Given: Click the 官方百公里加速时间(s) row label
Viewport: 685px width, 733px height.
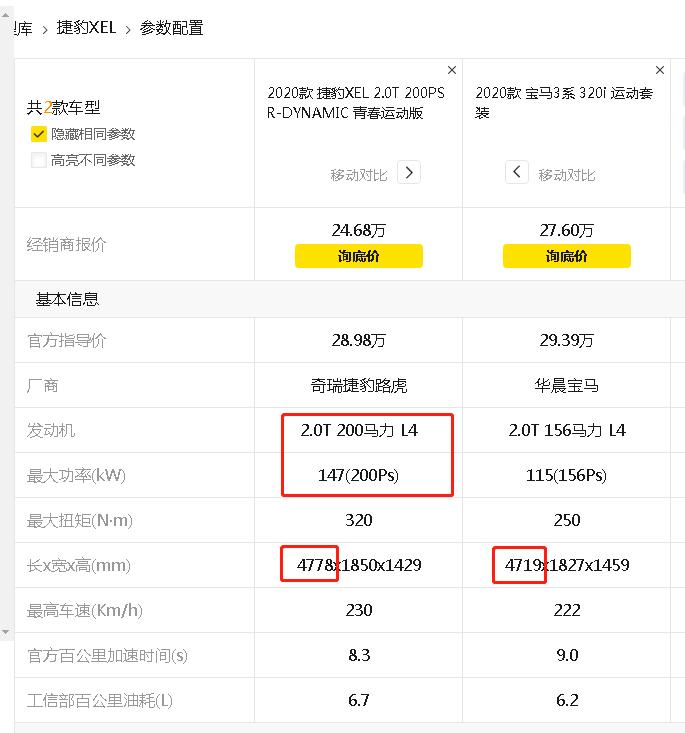Looking at the screenshot, I should 107,656.
